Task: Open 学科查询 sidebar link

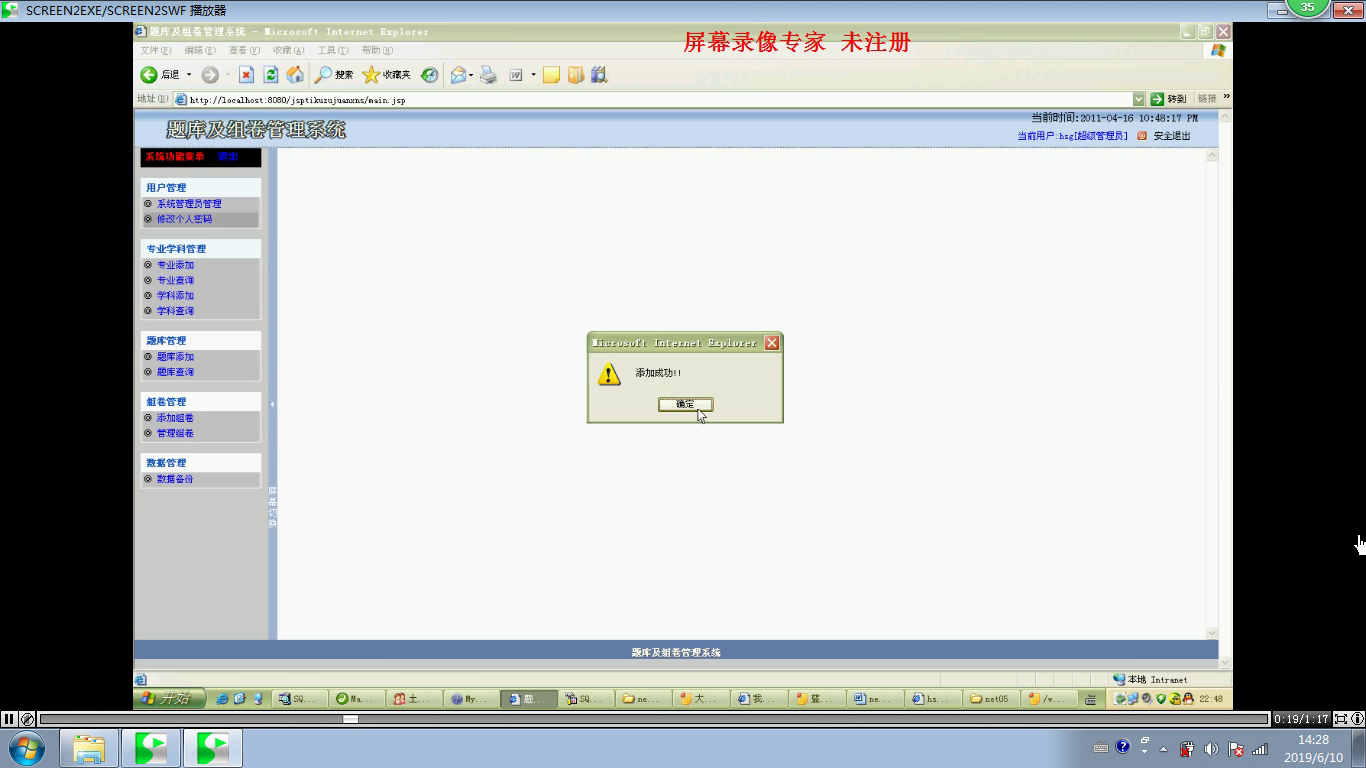Action: click(x=175, y=311)
